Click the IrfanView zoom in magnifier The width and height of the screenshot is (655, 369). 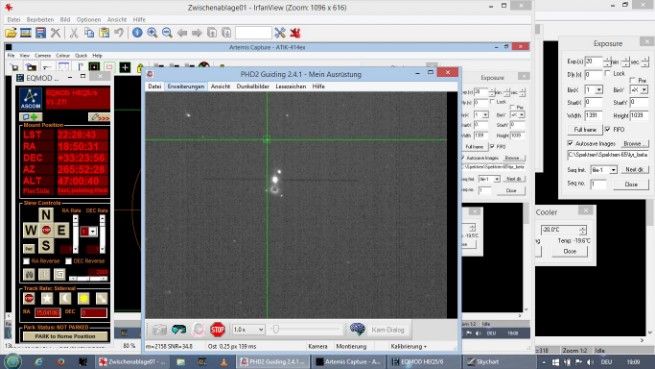152,33
